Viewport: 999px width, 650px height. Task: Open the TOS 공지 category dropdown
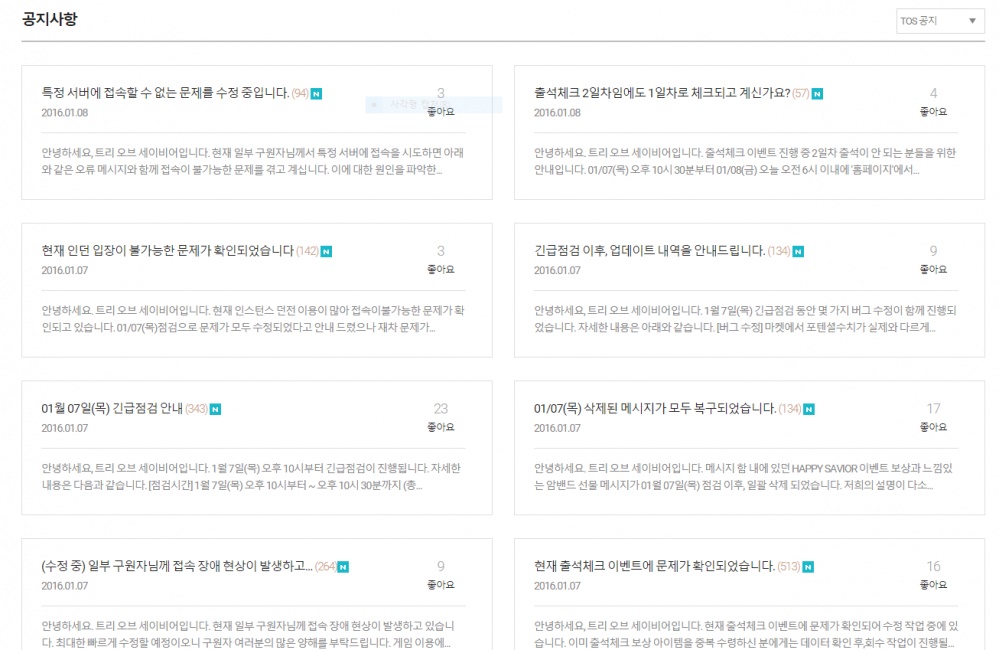940,21
